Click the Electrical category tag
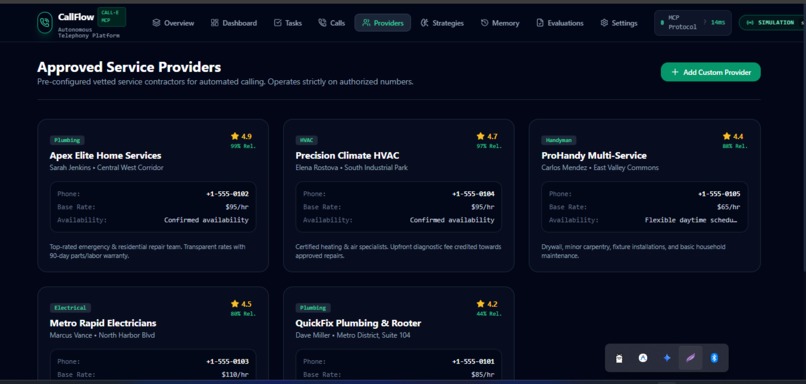This screenshot has height=384, width=806. click(x=70, y=308)
